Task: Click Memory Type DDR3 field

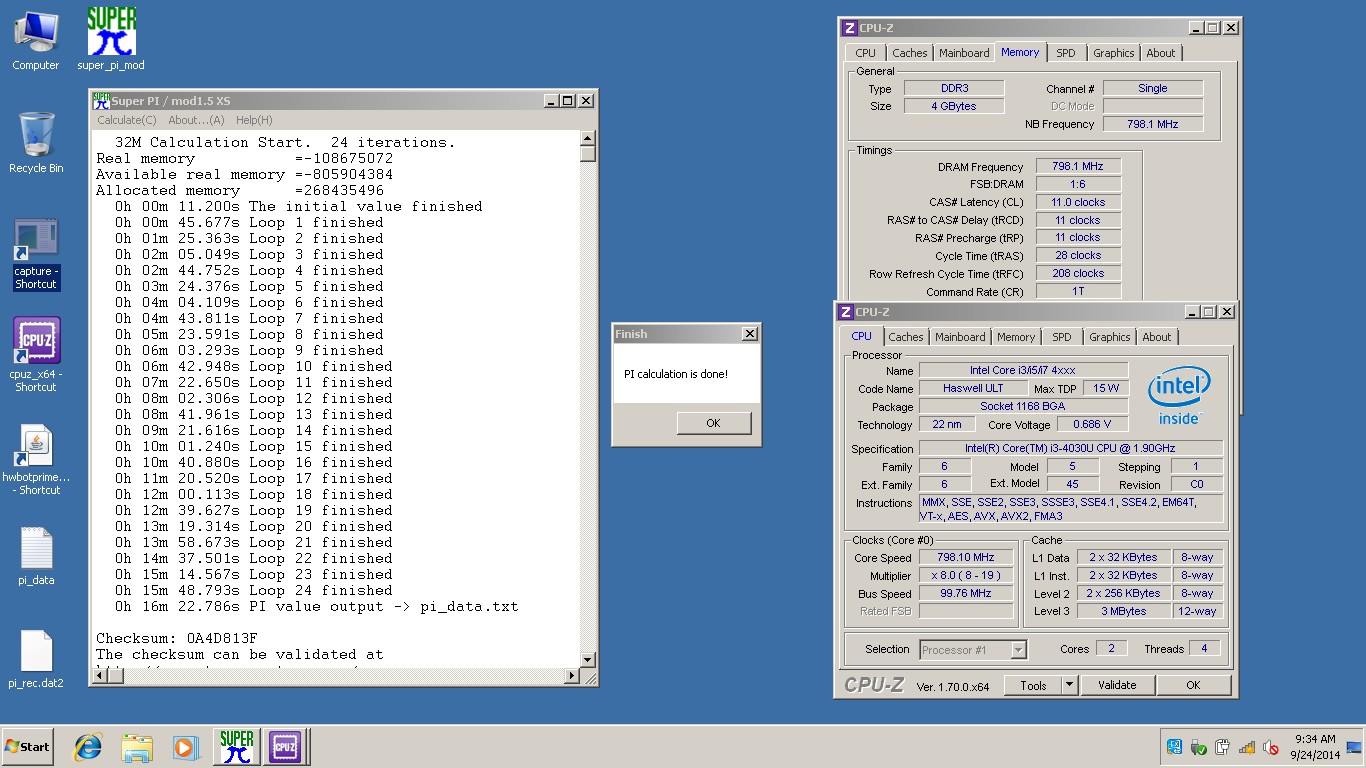Action: [954, 88]
